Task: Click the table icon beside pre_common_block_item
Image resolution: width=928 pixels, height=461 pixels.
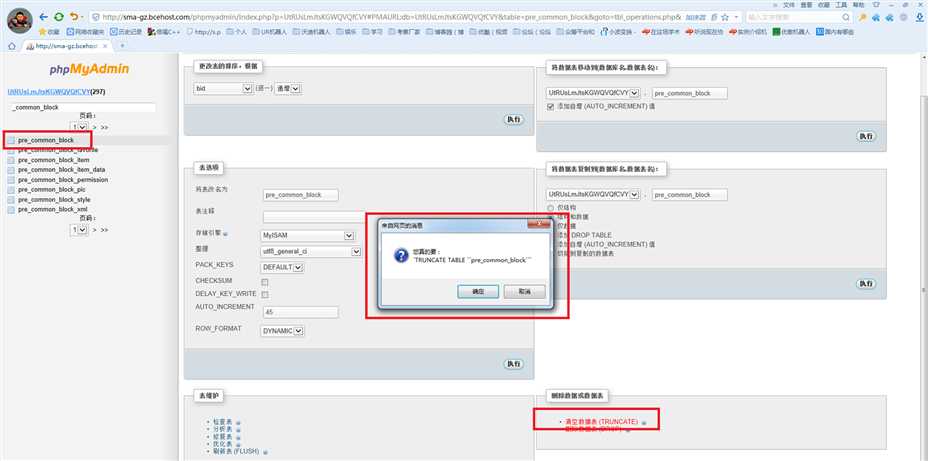Action: point(11,160)
